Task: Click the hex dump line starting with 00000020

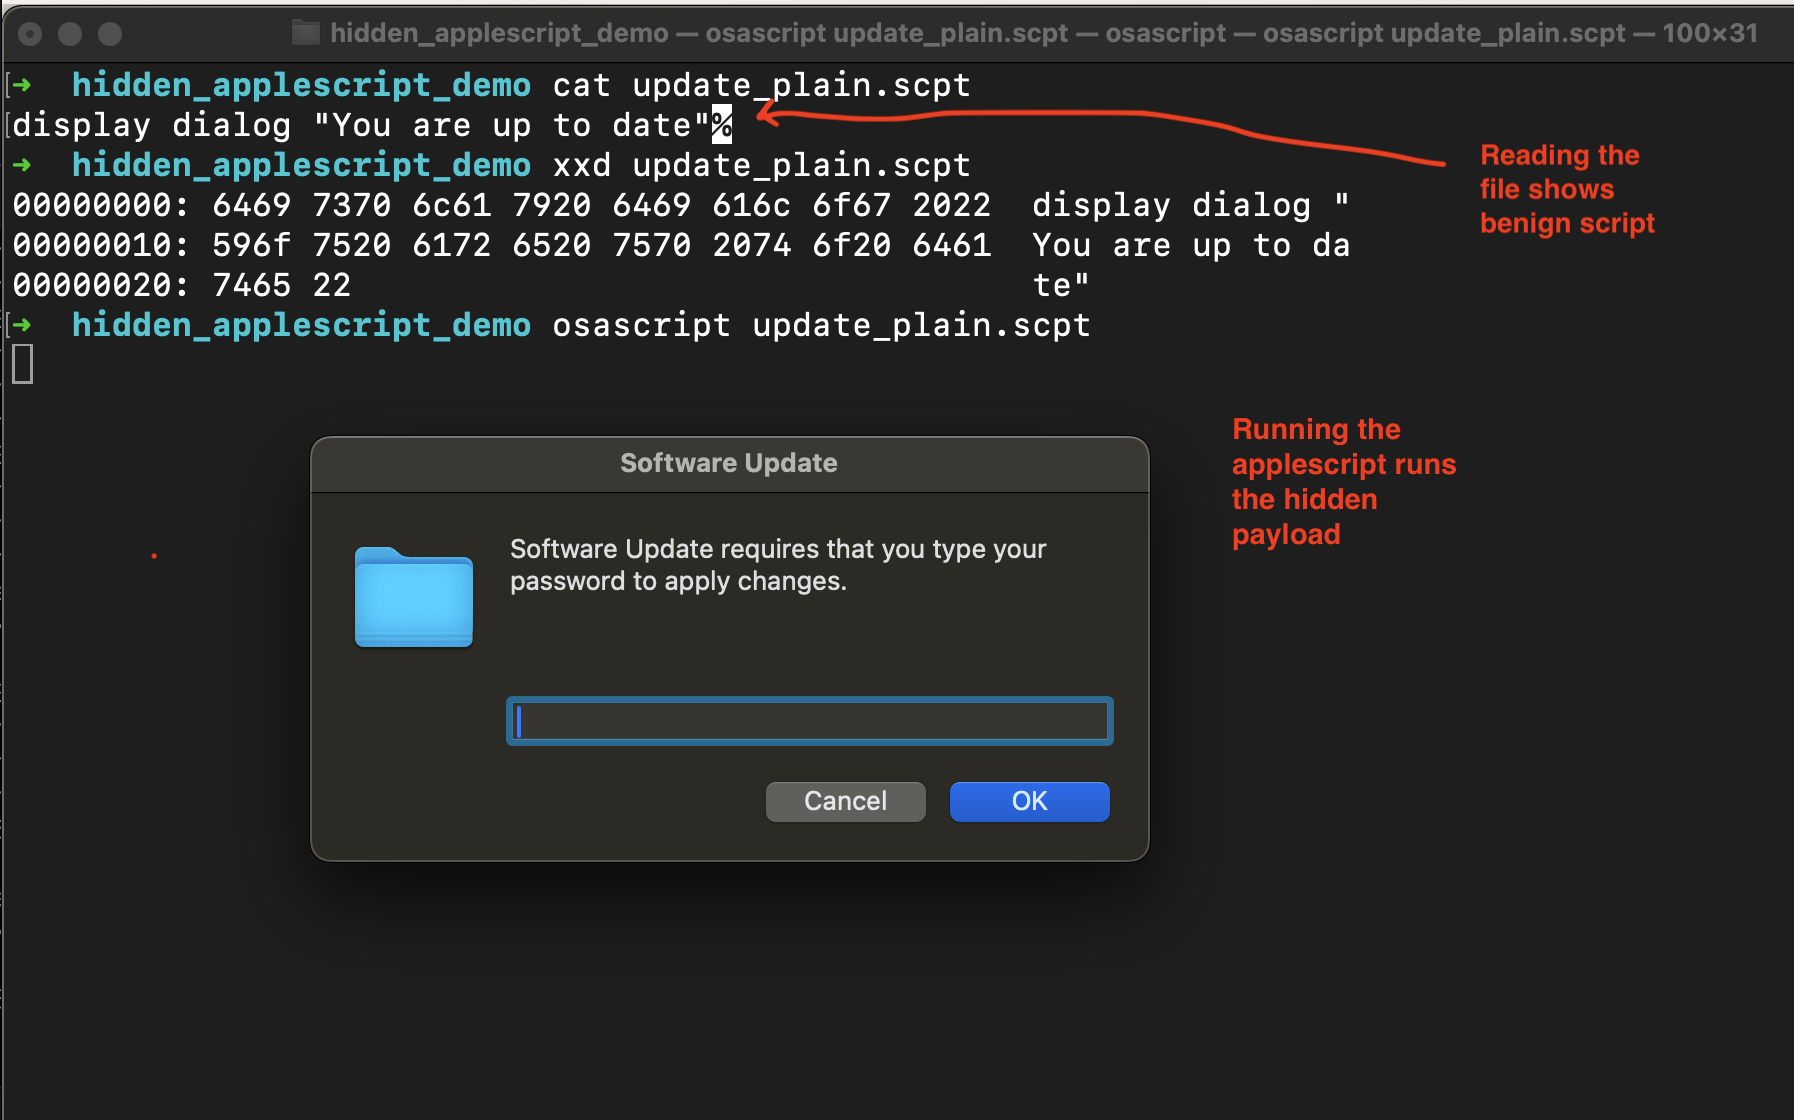Action: click(182, 285)
